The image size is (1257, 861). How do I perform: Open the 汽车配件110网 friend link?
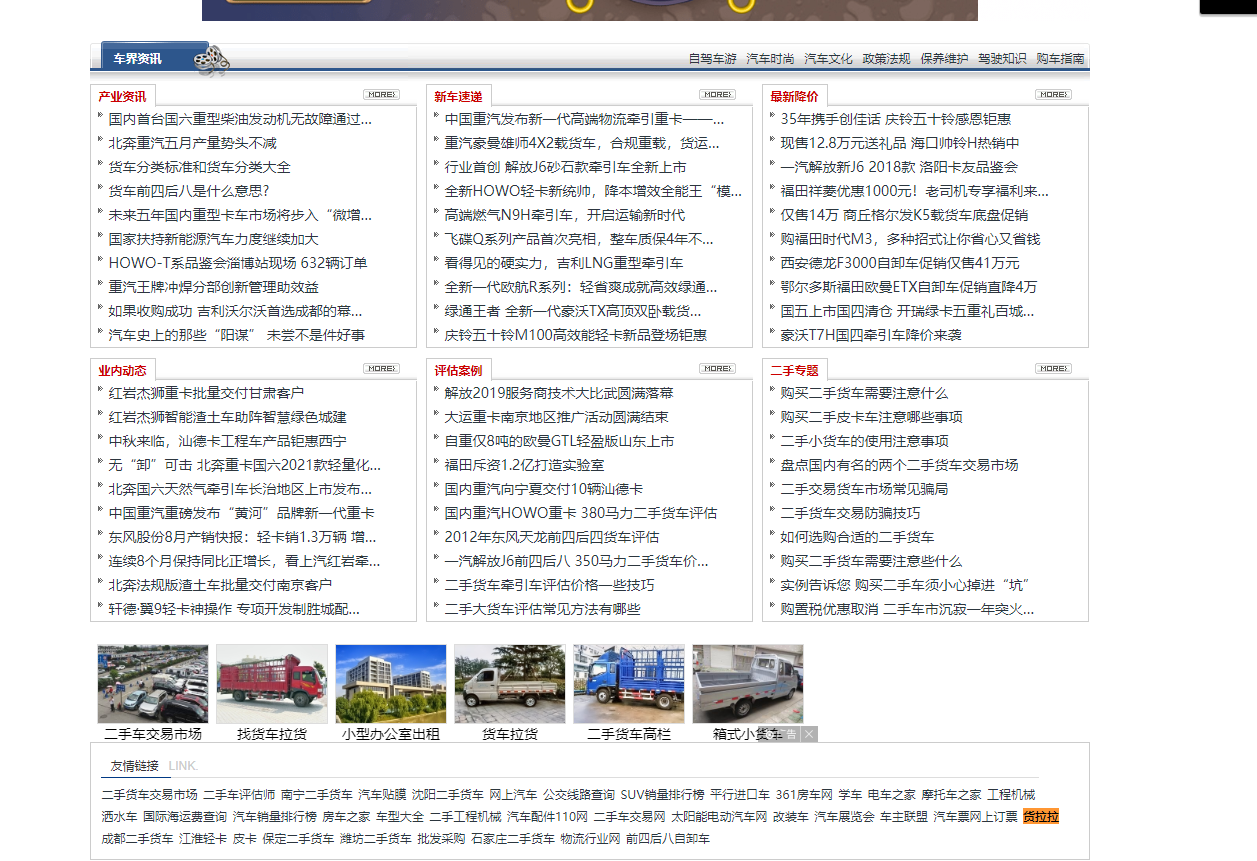tap(546, 815)
